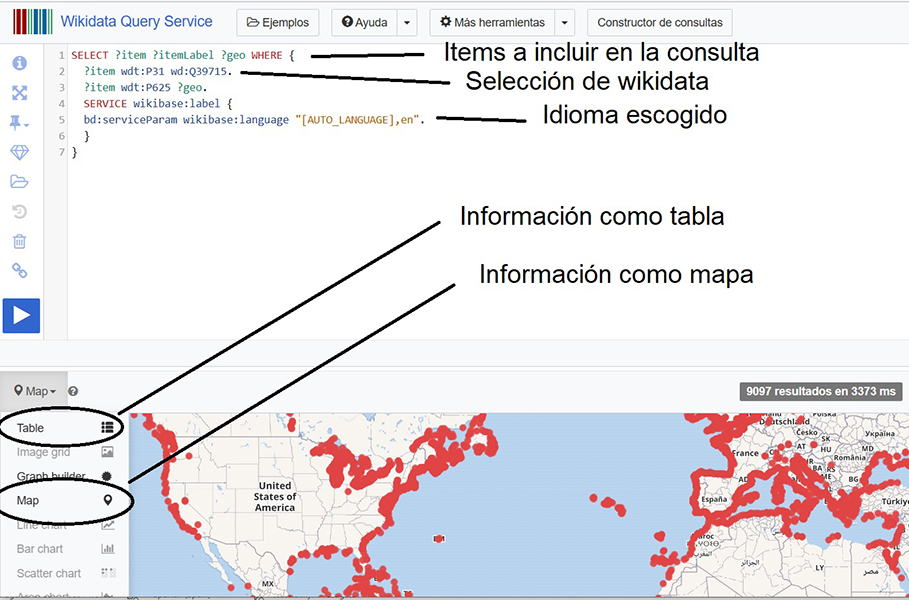Run the query with the blue play button
Viewport: 909px width, 600px height.
click(21, 315)
